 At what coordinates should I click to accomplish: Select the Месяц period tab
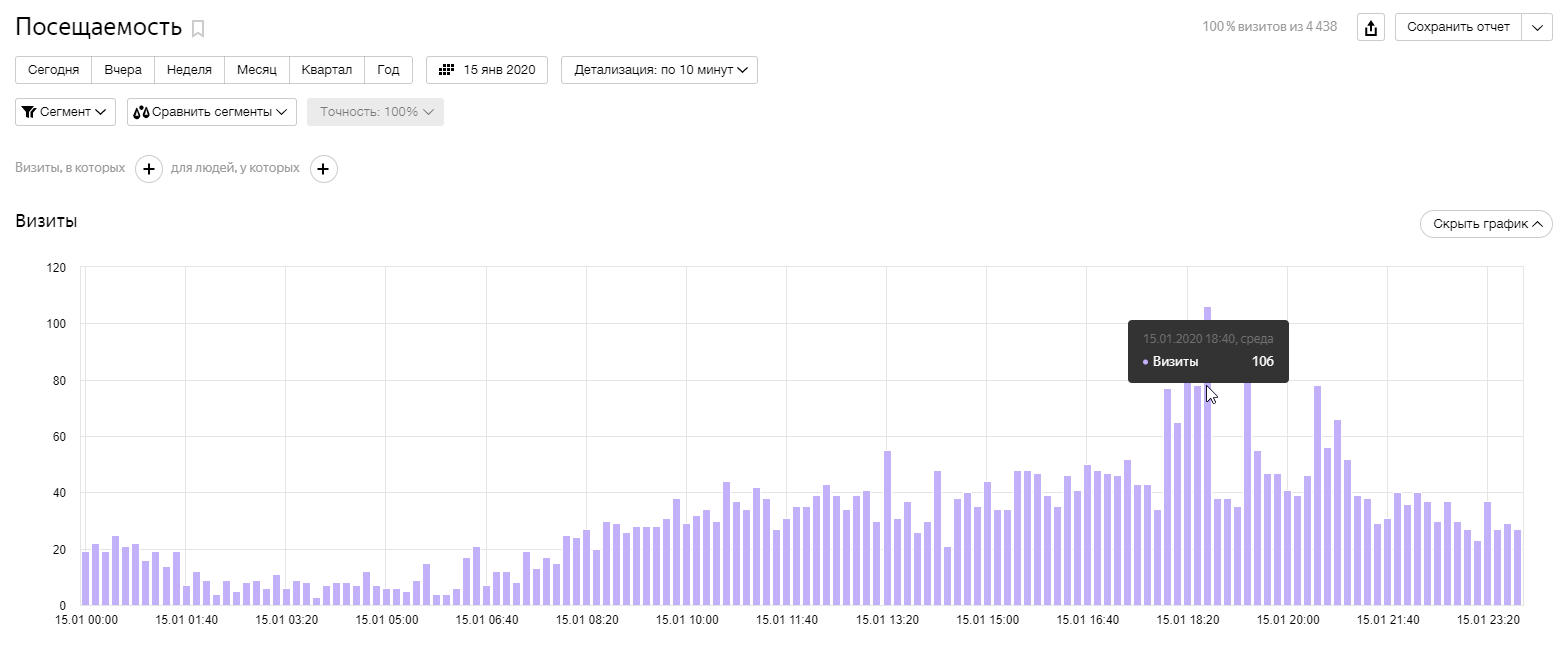pyautogui.click(x=257, y=70)
